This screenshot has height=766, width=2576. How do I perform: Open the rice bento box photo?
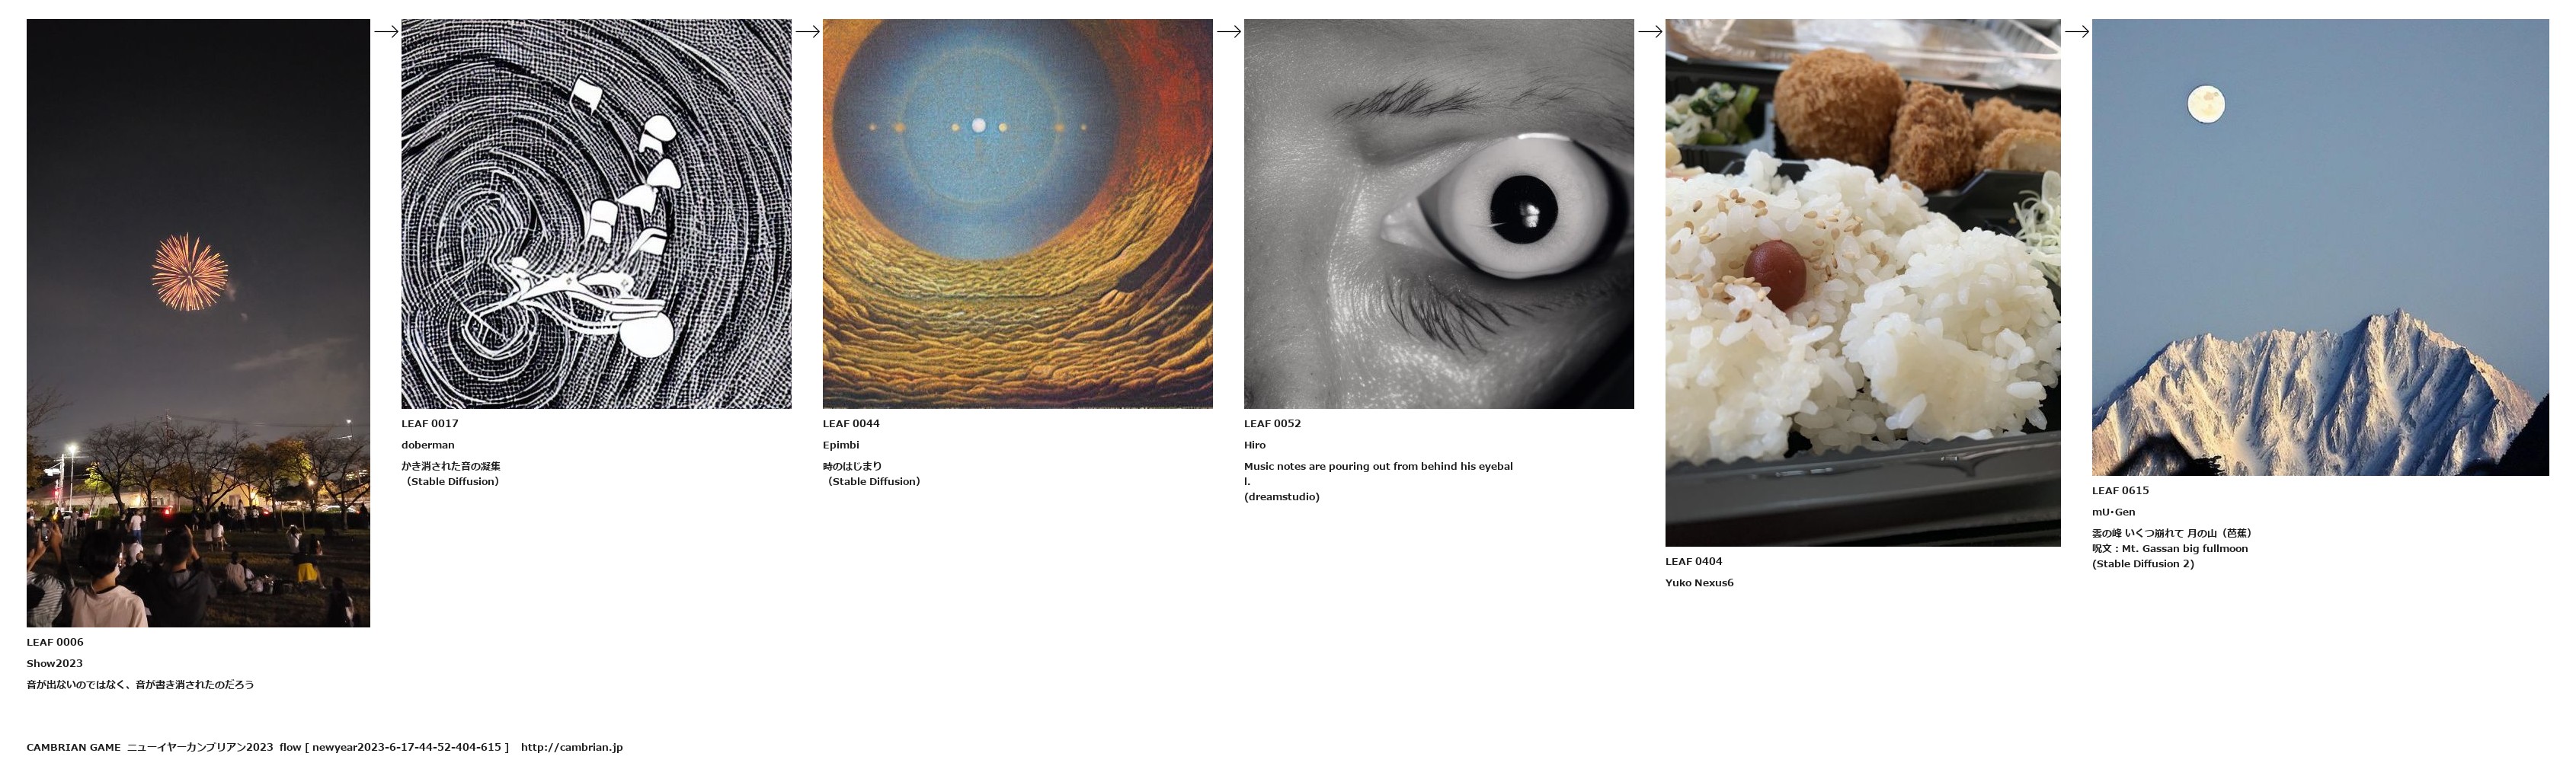click(x=1863, y=283)
